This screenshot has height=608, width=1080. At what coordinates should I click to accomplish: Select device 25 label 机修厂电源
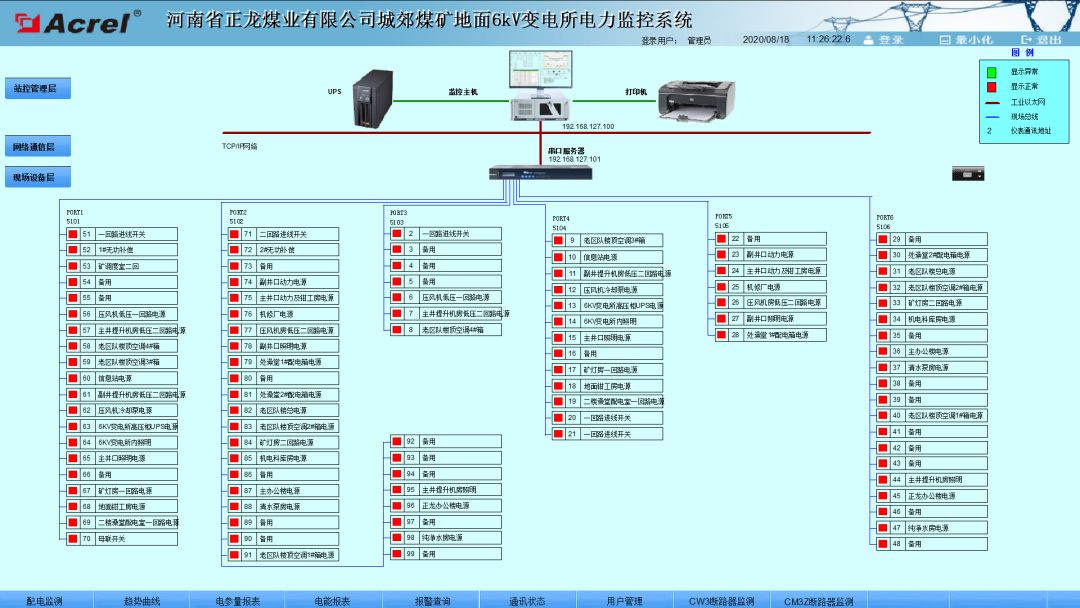(764, 287)
